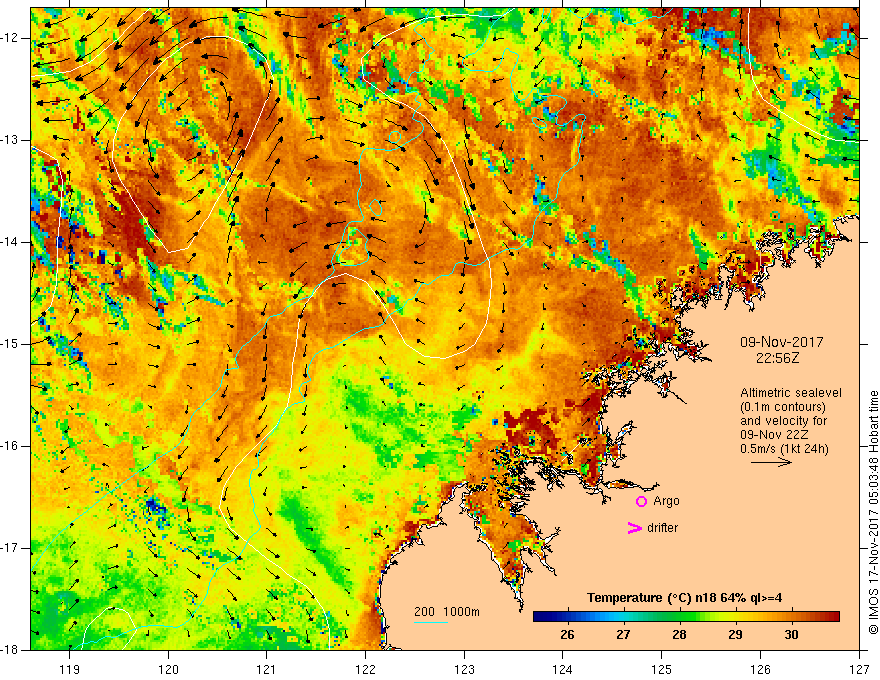Click the longitude axis label '124'
This screenshot has height=680, width=880.
[x=563, y=669]
